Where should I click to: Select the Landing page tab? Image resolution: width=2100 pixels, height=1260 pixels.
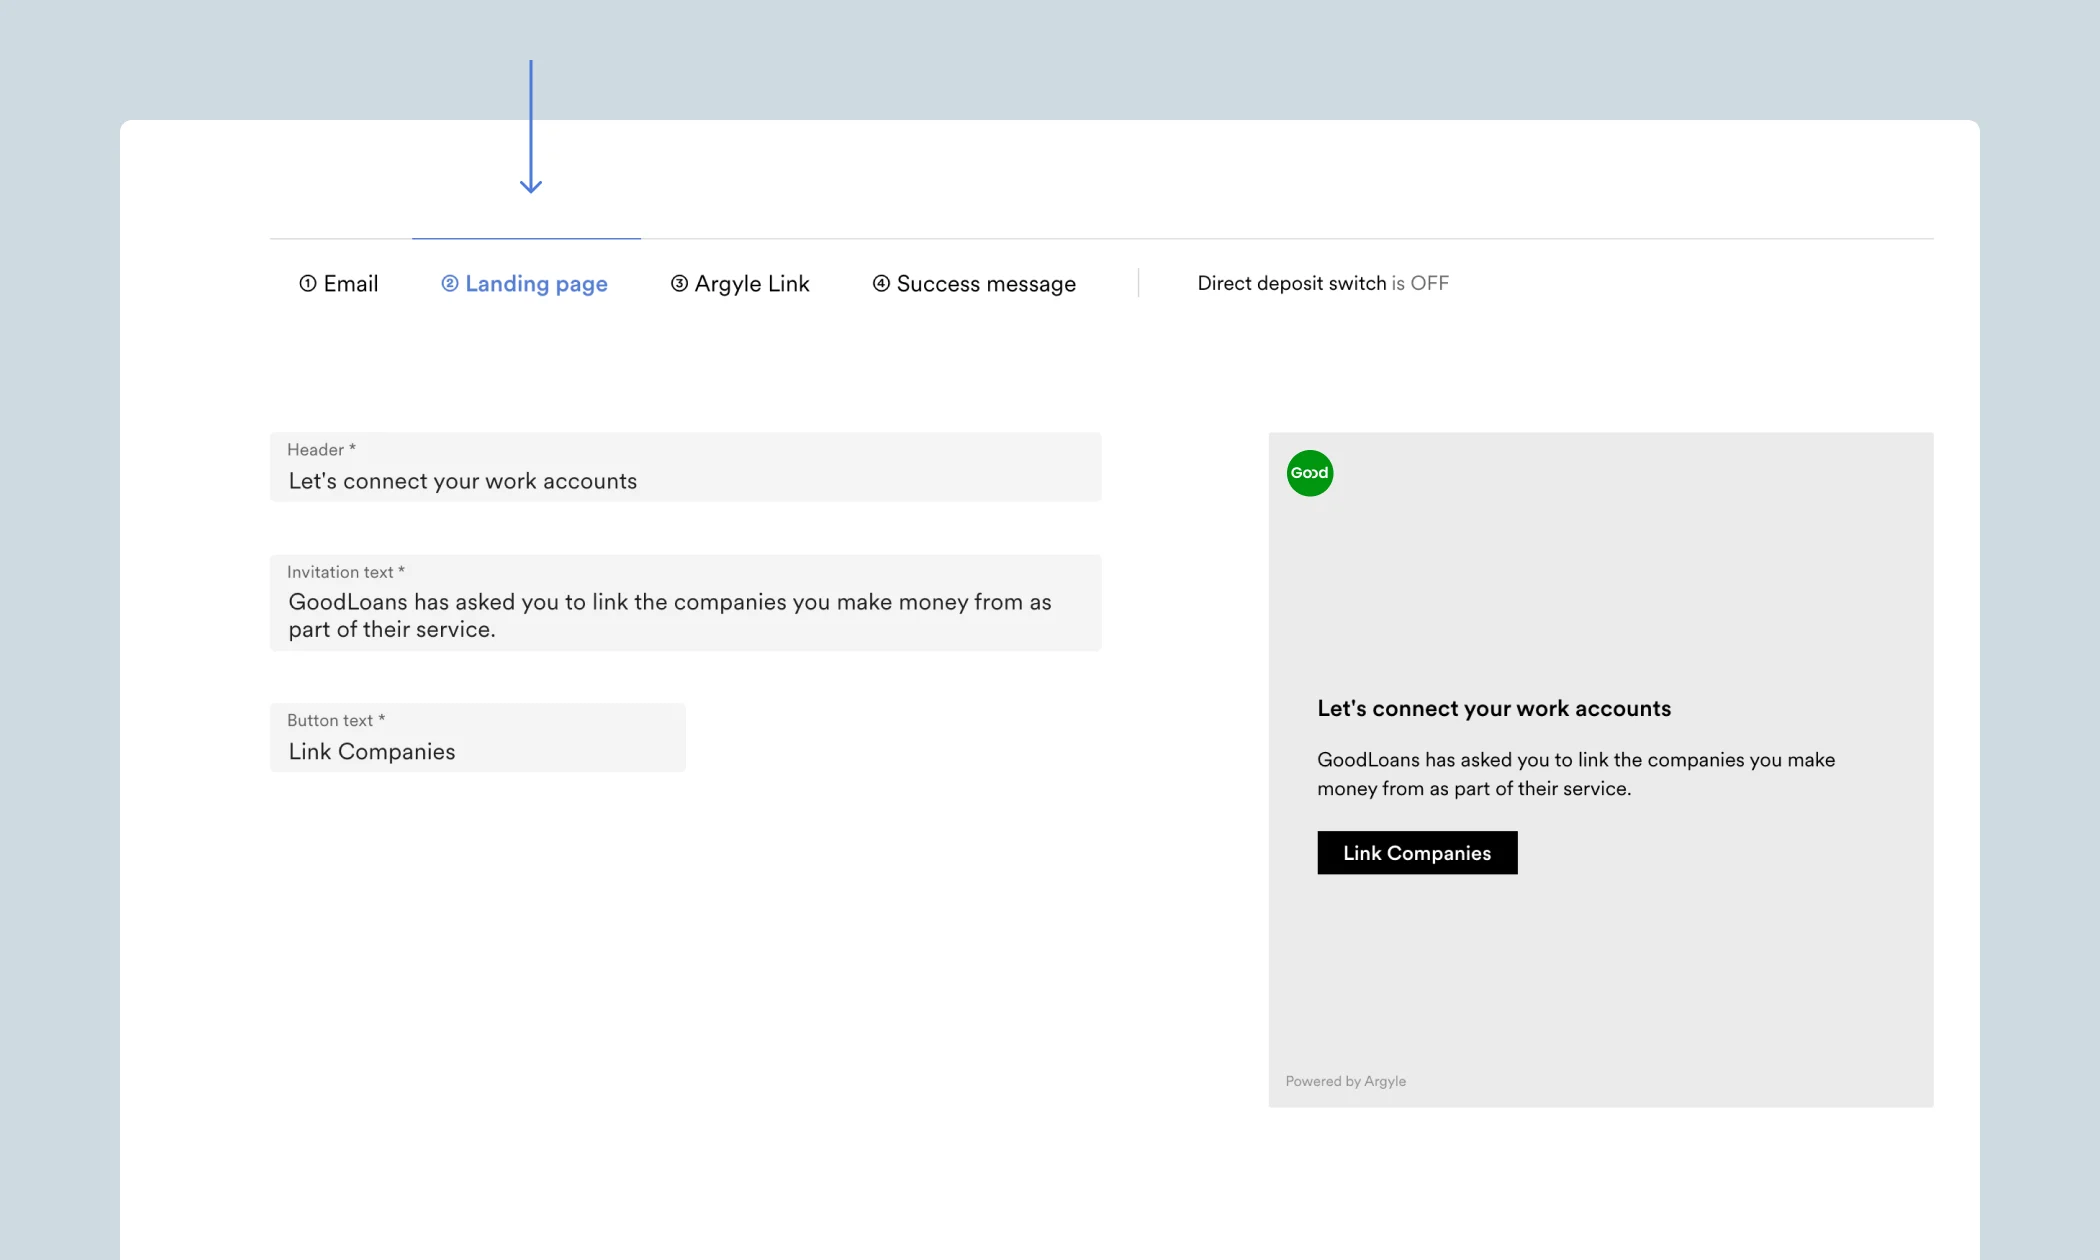[x=524, y=284]
